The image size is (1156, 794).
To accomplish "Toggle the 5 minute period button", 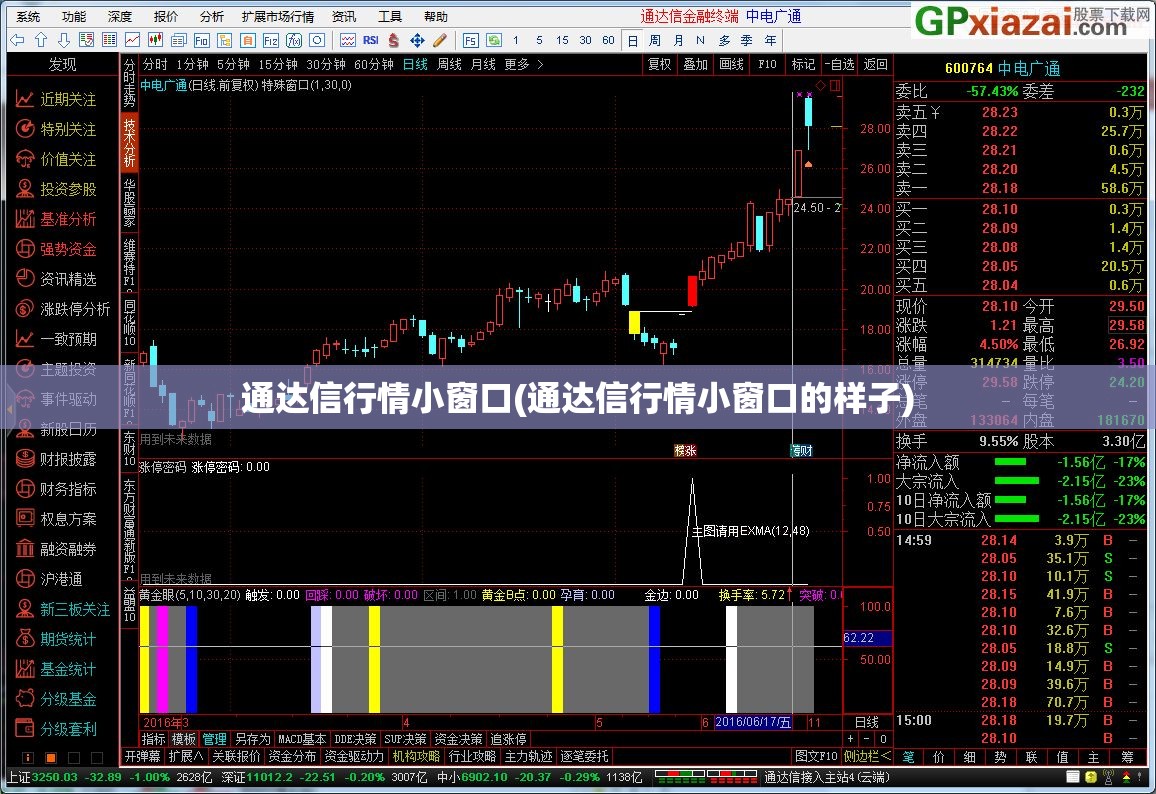I will [539, 41].
